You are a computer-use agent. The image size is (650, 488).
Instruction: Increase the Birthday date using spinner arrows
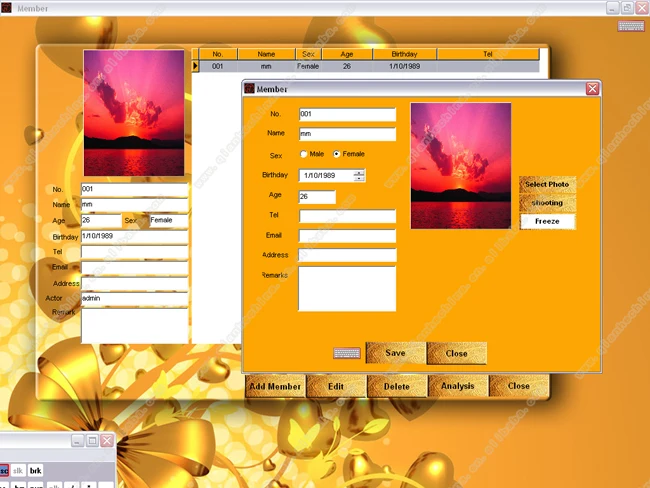pos(359,172)
